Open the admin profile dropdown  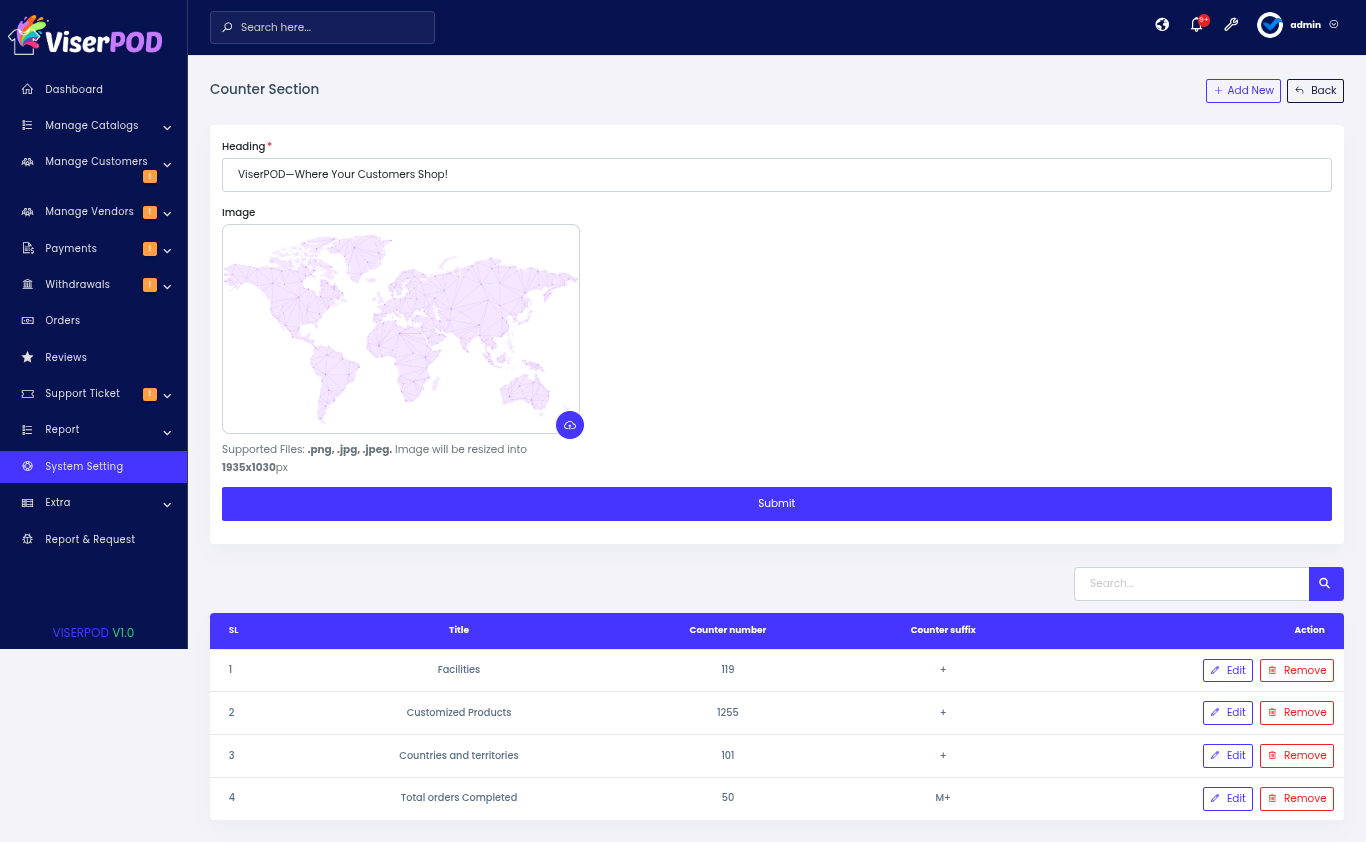(1298, 25)
